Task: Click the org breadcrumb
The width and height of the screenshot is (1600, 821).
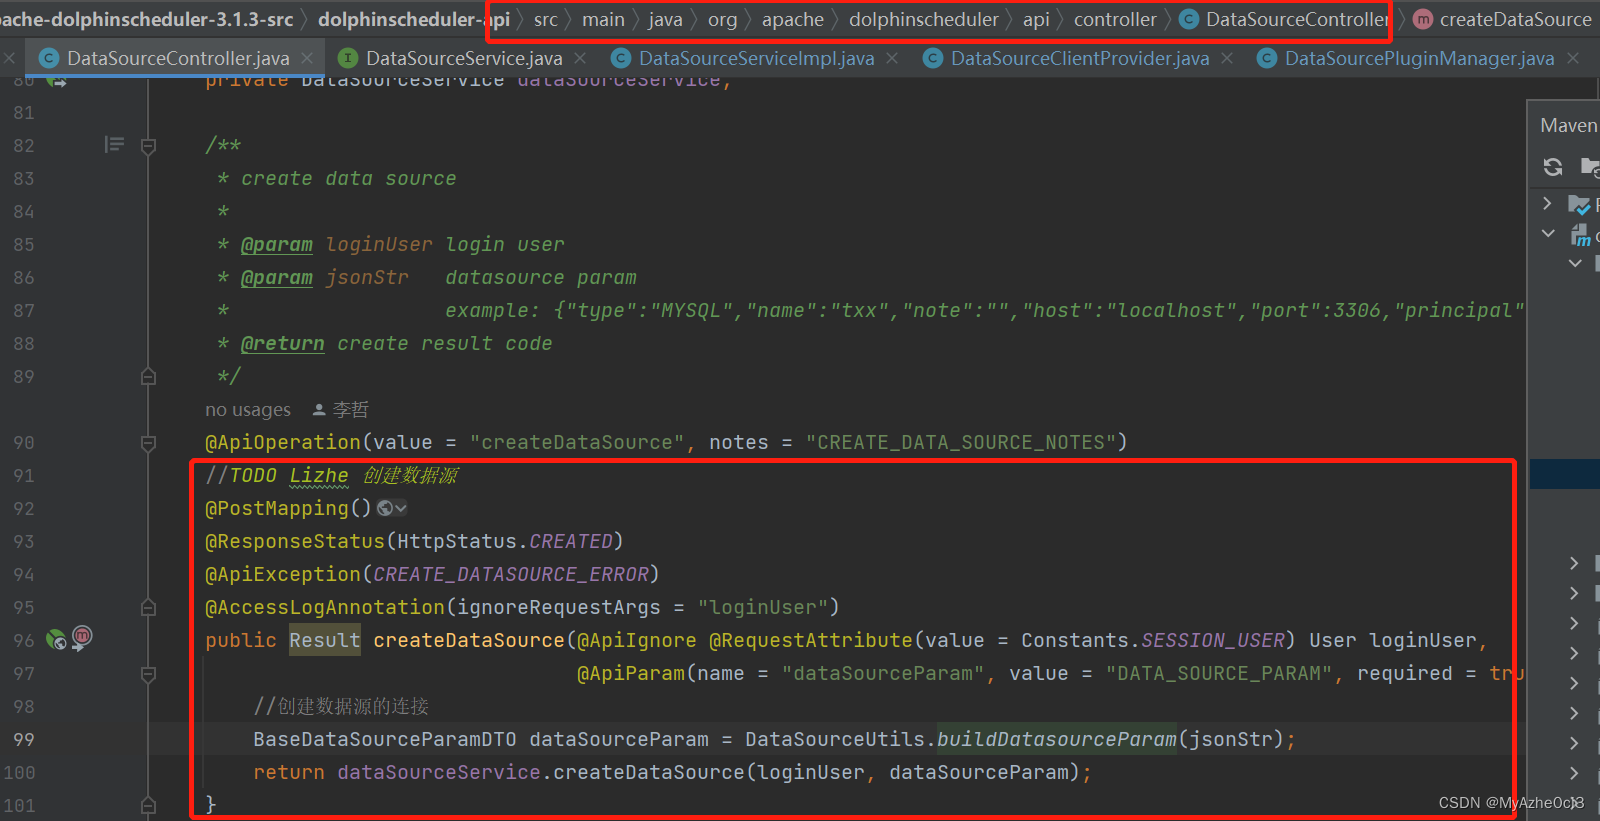Action: [x=722, y=19]
